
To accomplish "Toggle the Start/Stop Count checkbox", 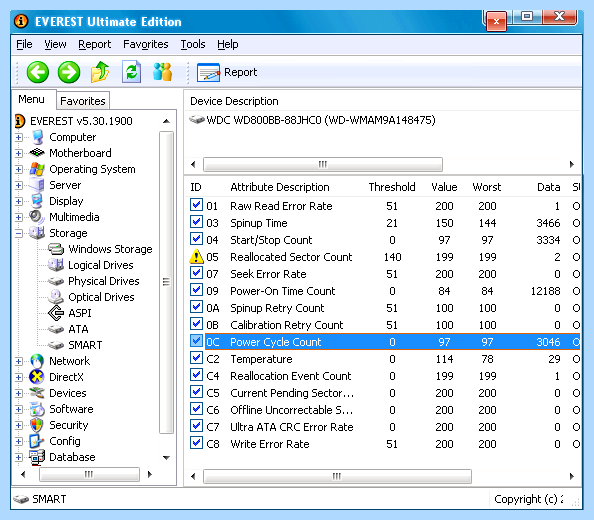I will click(196, 239).
